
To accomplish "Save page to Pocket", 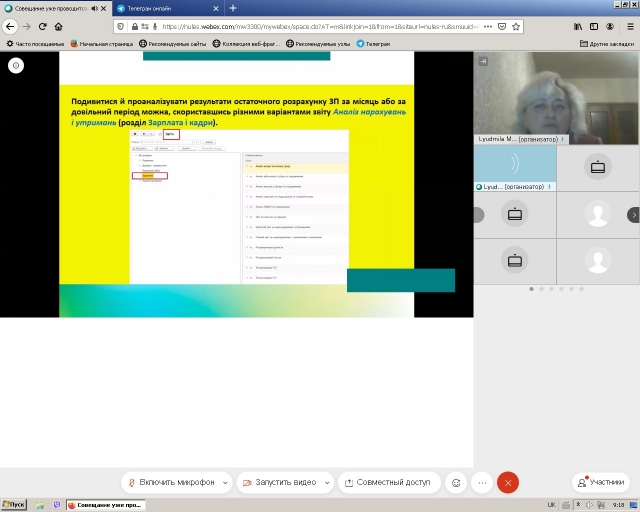I will coord(502,27).
